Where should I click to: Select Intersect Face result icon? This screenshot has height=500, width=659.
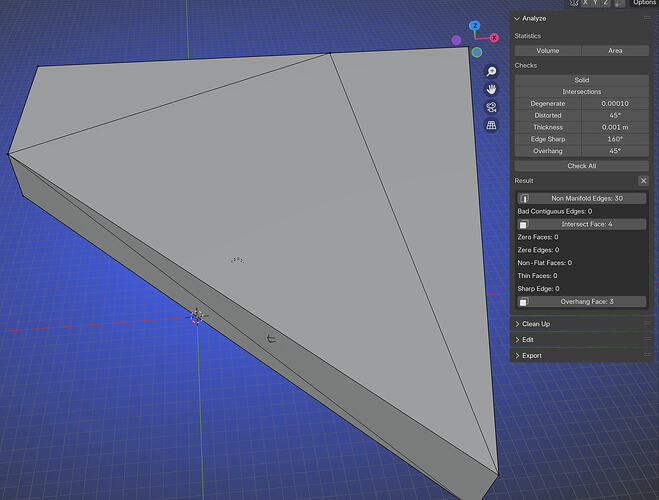click(x=524, y=224)
